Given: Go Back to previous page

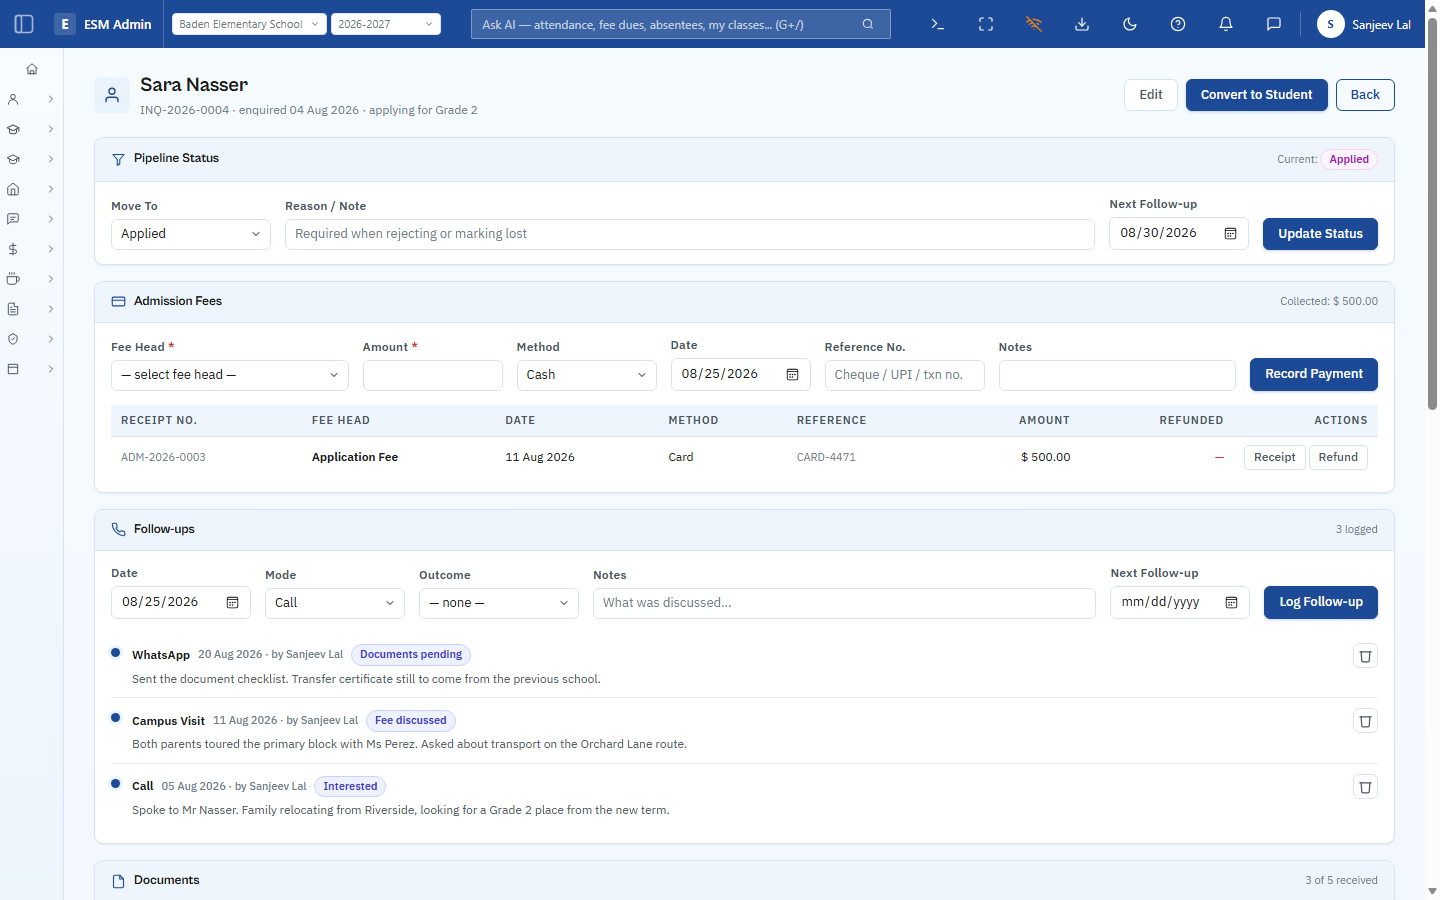Looking at the screenshot, I should [x=1365, y=95].
